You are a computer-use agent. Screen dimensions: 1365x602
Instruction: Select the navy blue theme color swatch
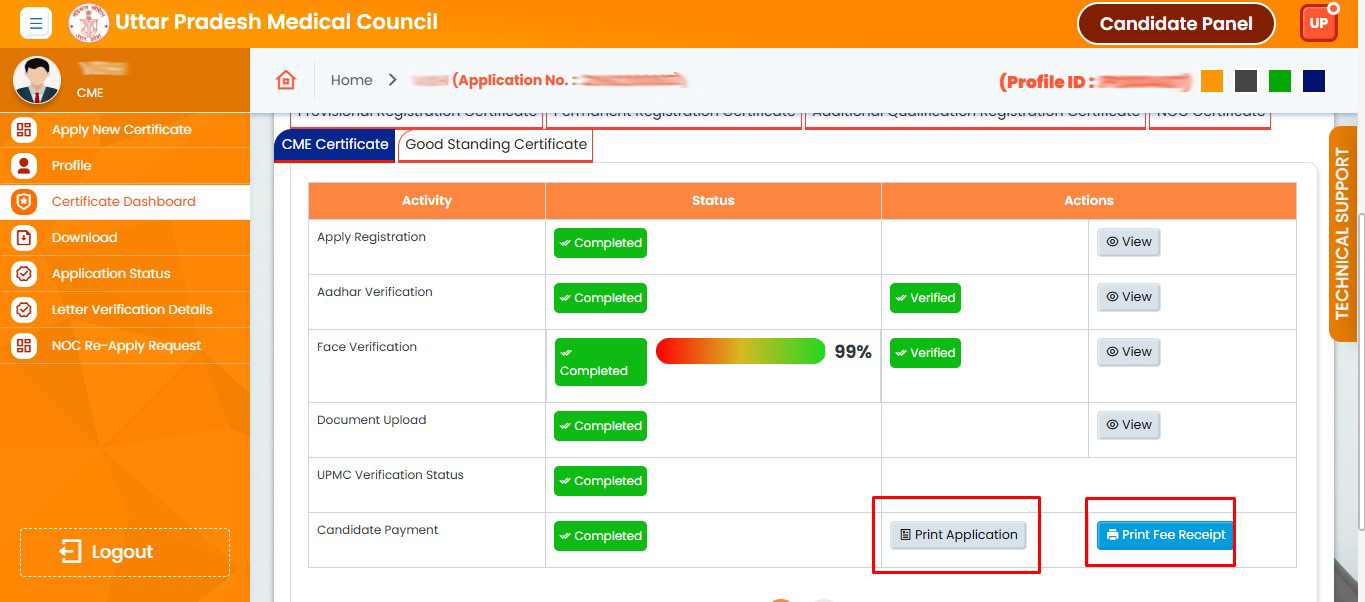coord(1314,81)
